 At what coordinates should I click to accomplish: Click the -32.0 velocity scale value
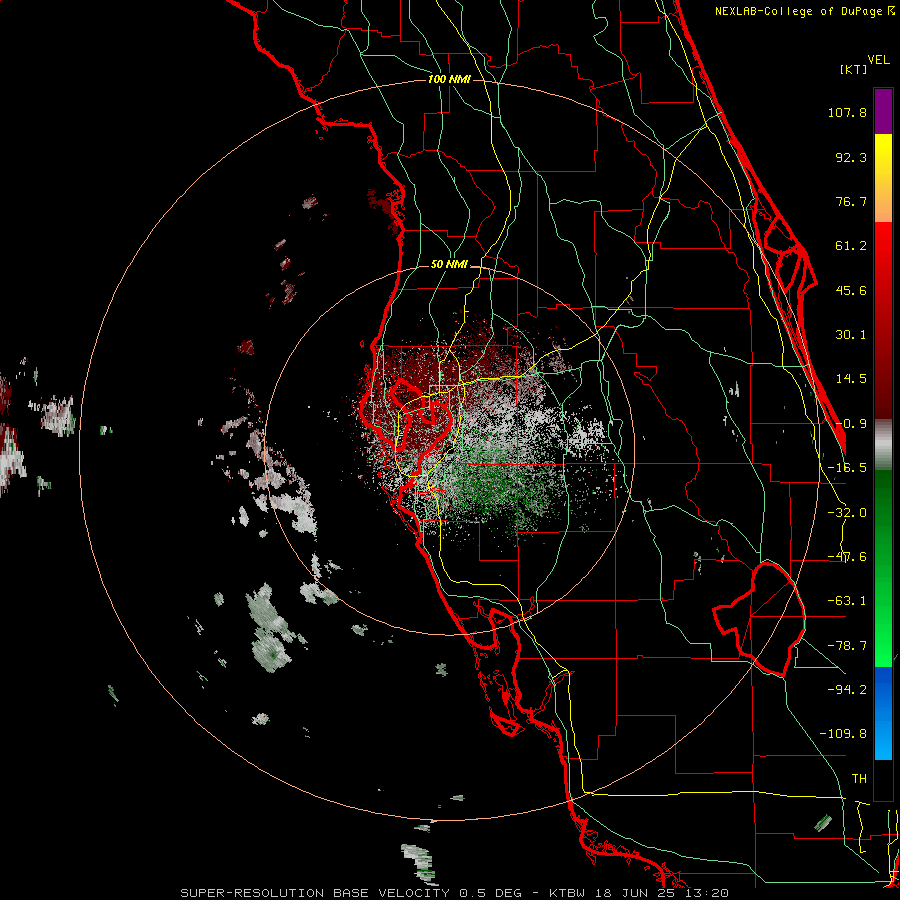847,513
